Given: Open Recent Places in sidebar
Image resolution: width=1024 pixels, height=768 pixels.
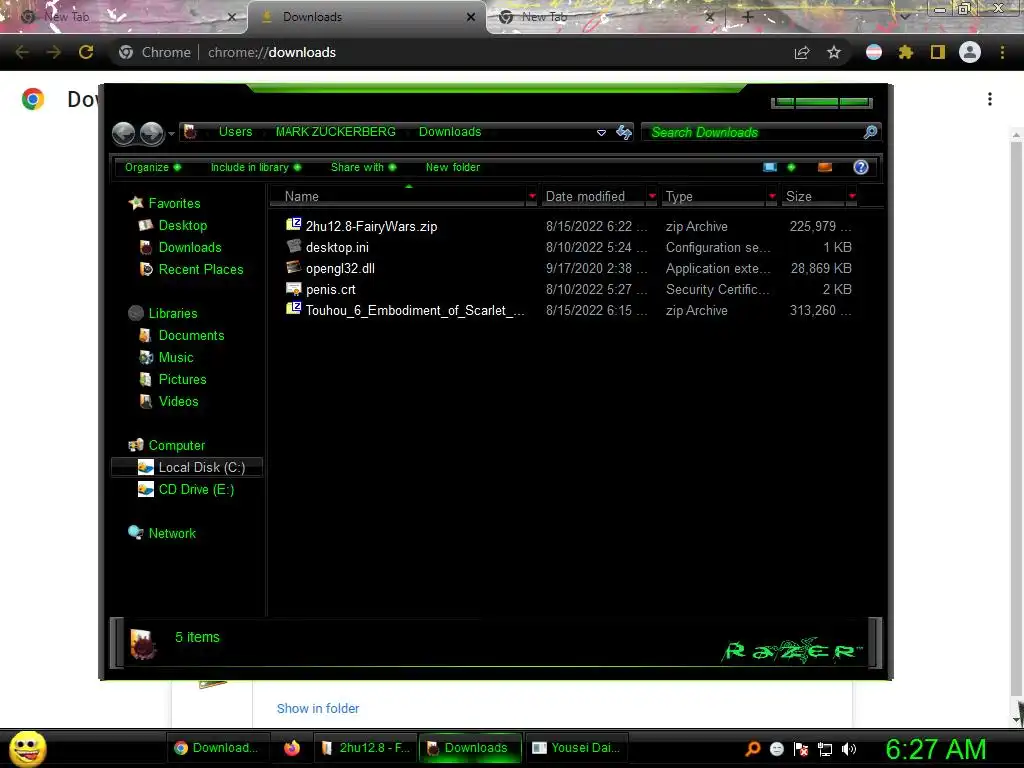Looking at the screenshot, I should coord(200,269).
